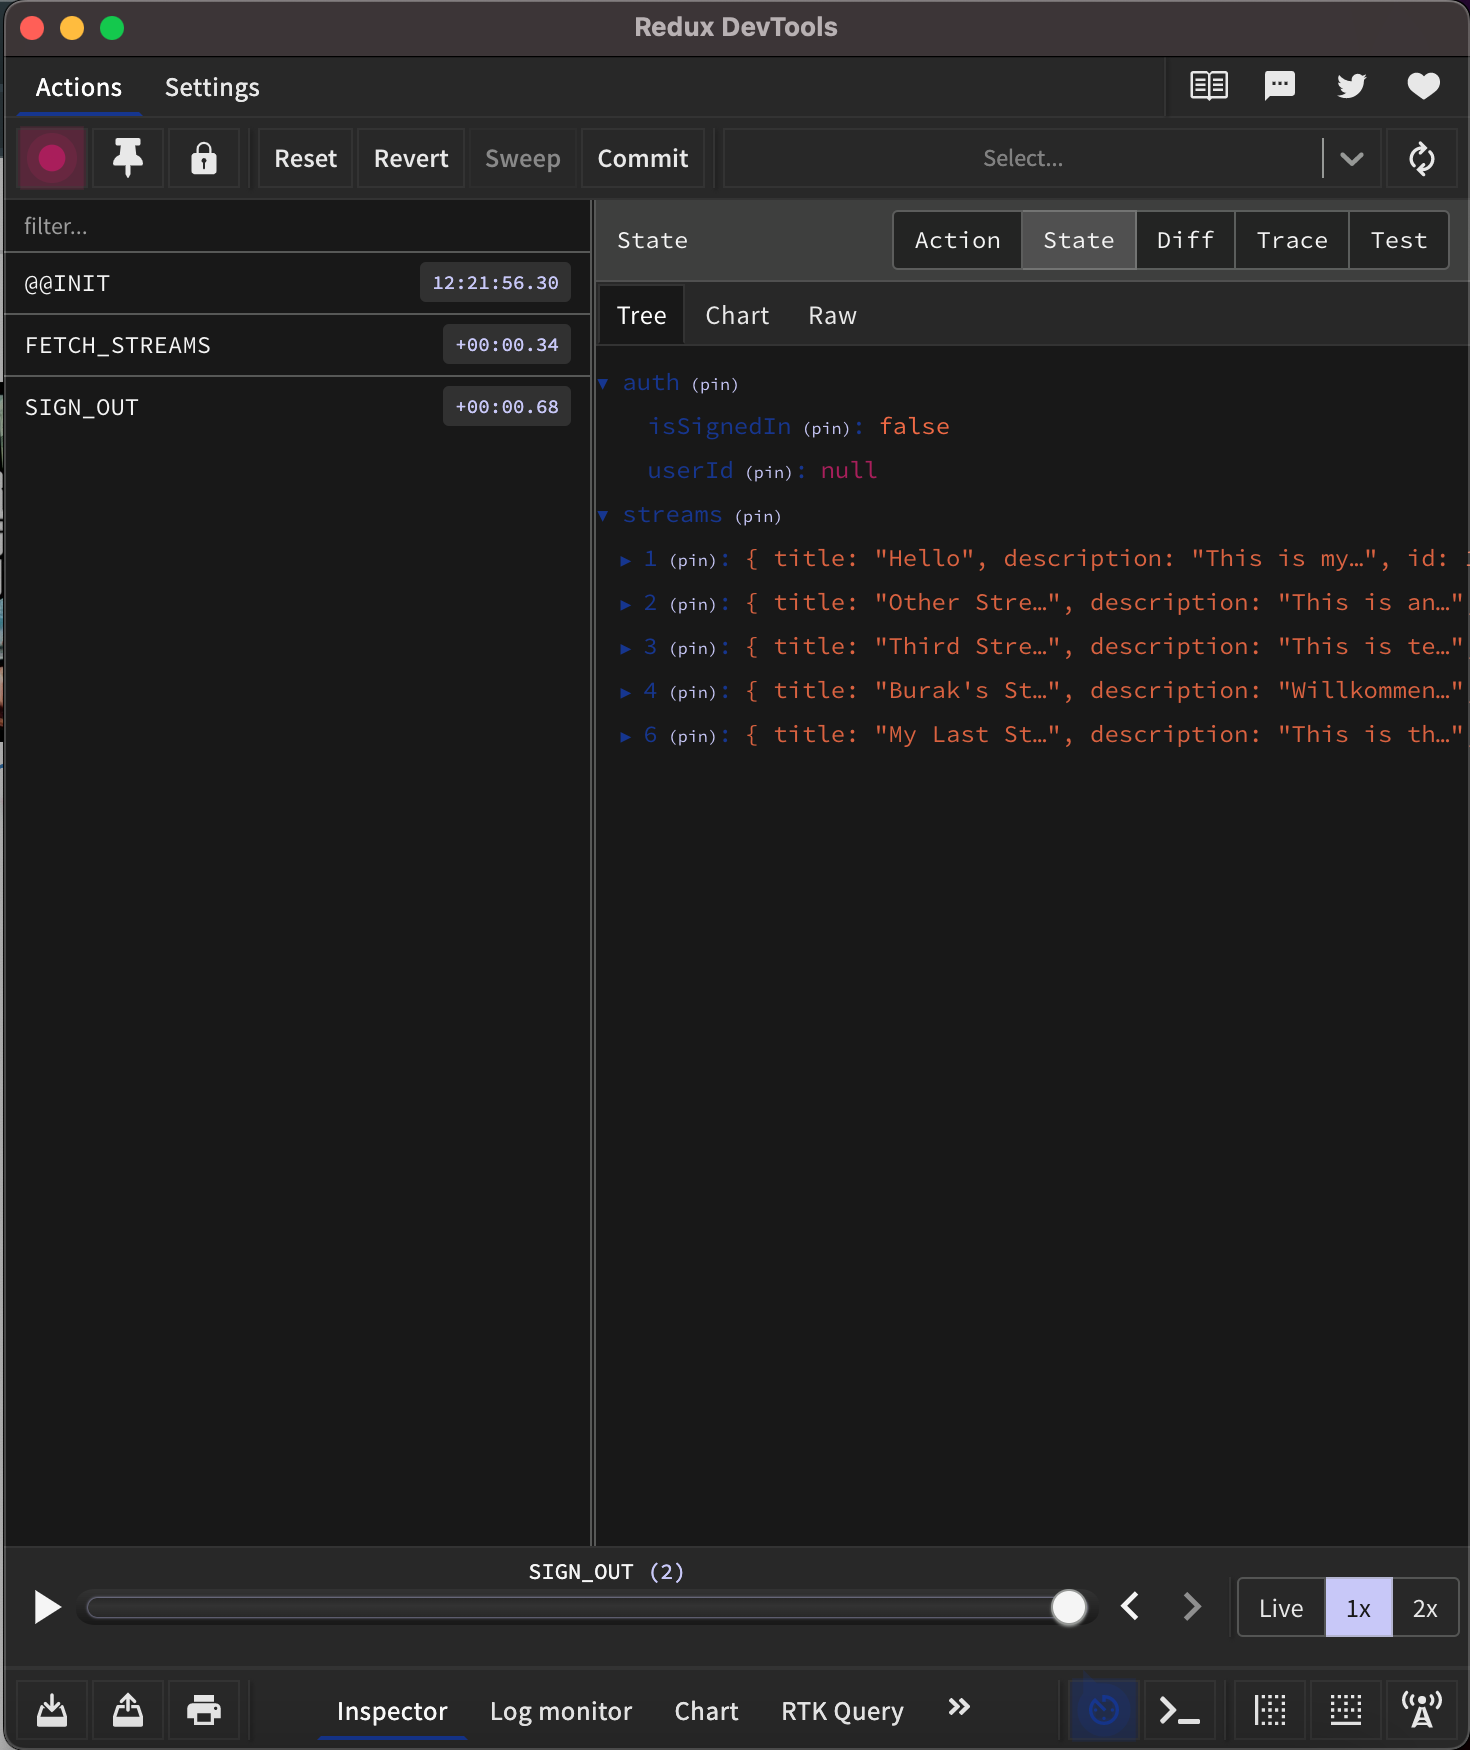
Task: Click the Twitter bird icon
Action: (1352, 86)
